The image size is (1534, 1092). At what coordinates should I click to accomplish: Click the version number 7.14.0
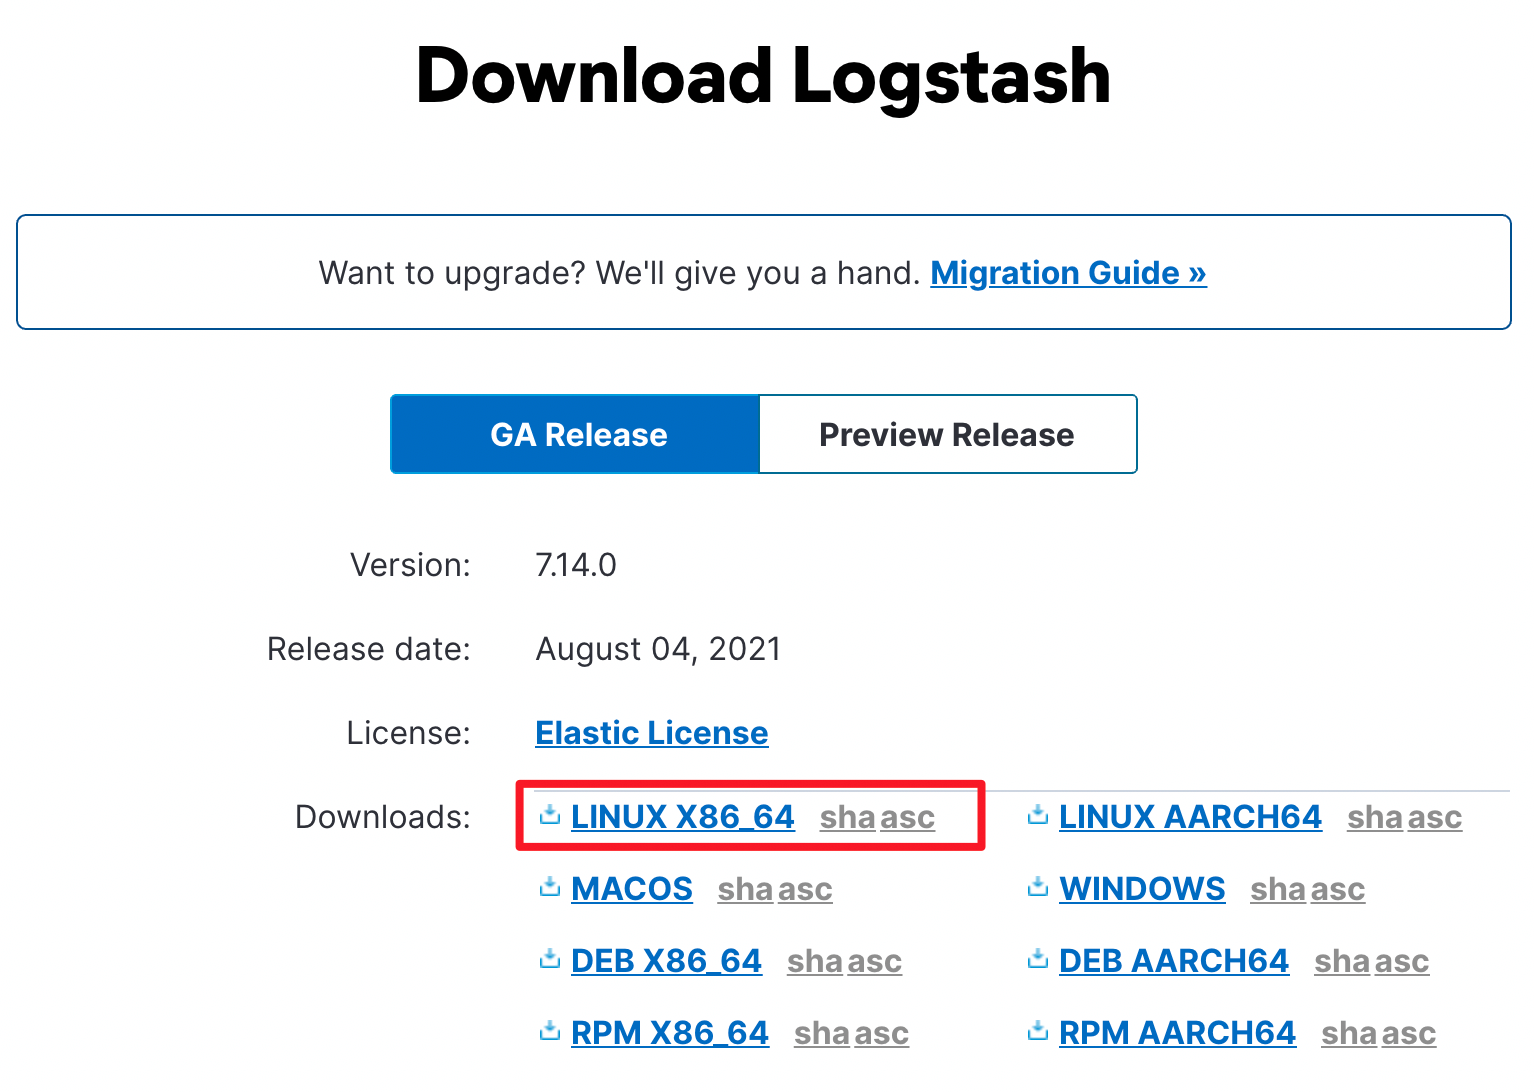click(x=576, y=565)
